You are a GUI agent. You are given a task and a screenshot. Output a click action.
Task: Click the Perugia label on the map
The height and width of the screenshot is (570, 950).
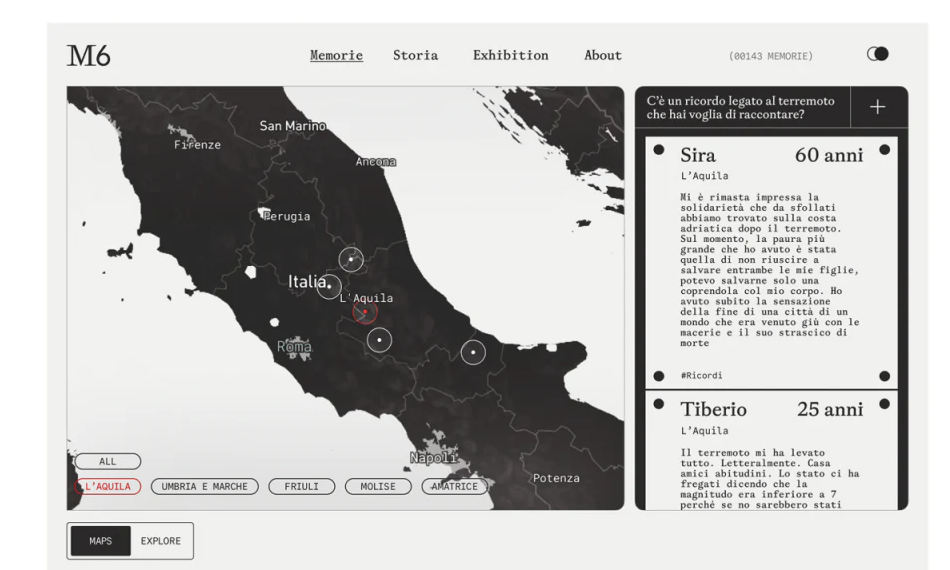pos(287,216)
